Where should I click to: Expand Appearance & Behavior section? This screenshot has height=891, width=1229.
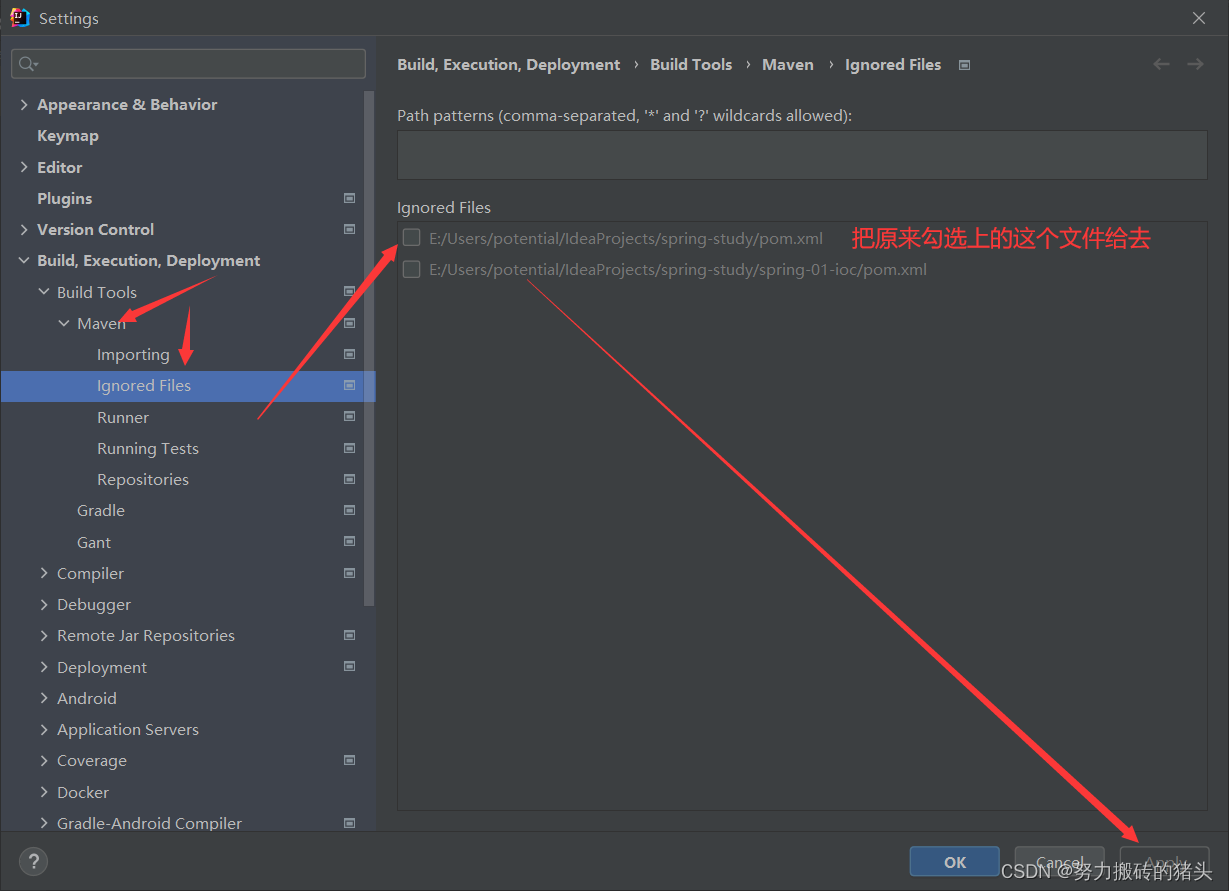click(24, 104)
